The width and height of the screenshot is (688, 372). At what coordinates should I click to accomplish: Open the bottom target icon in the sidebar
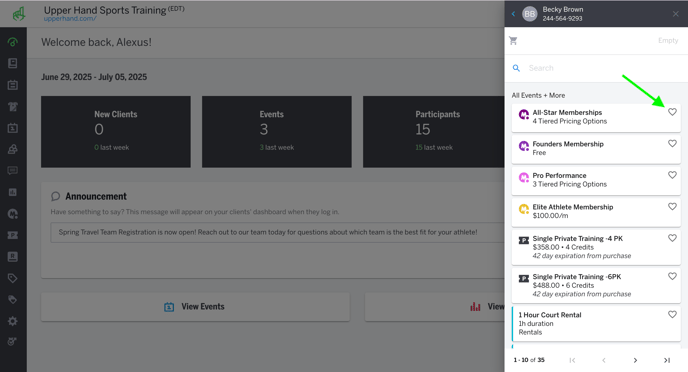pos(13,342)
